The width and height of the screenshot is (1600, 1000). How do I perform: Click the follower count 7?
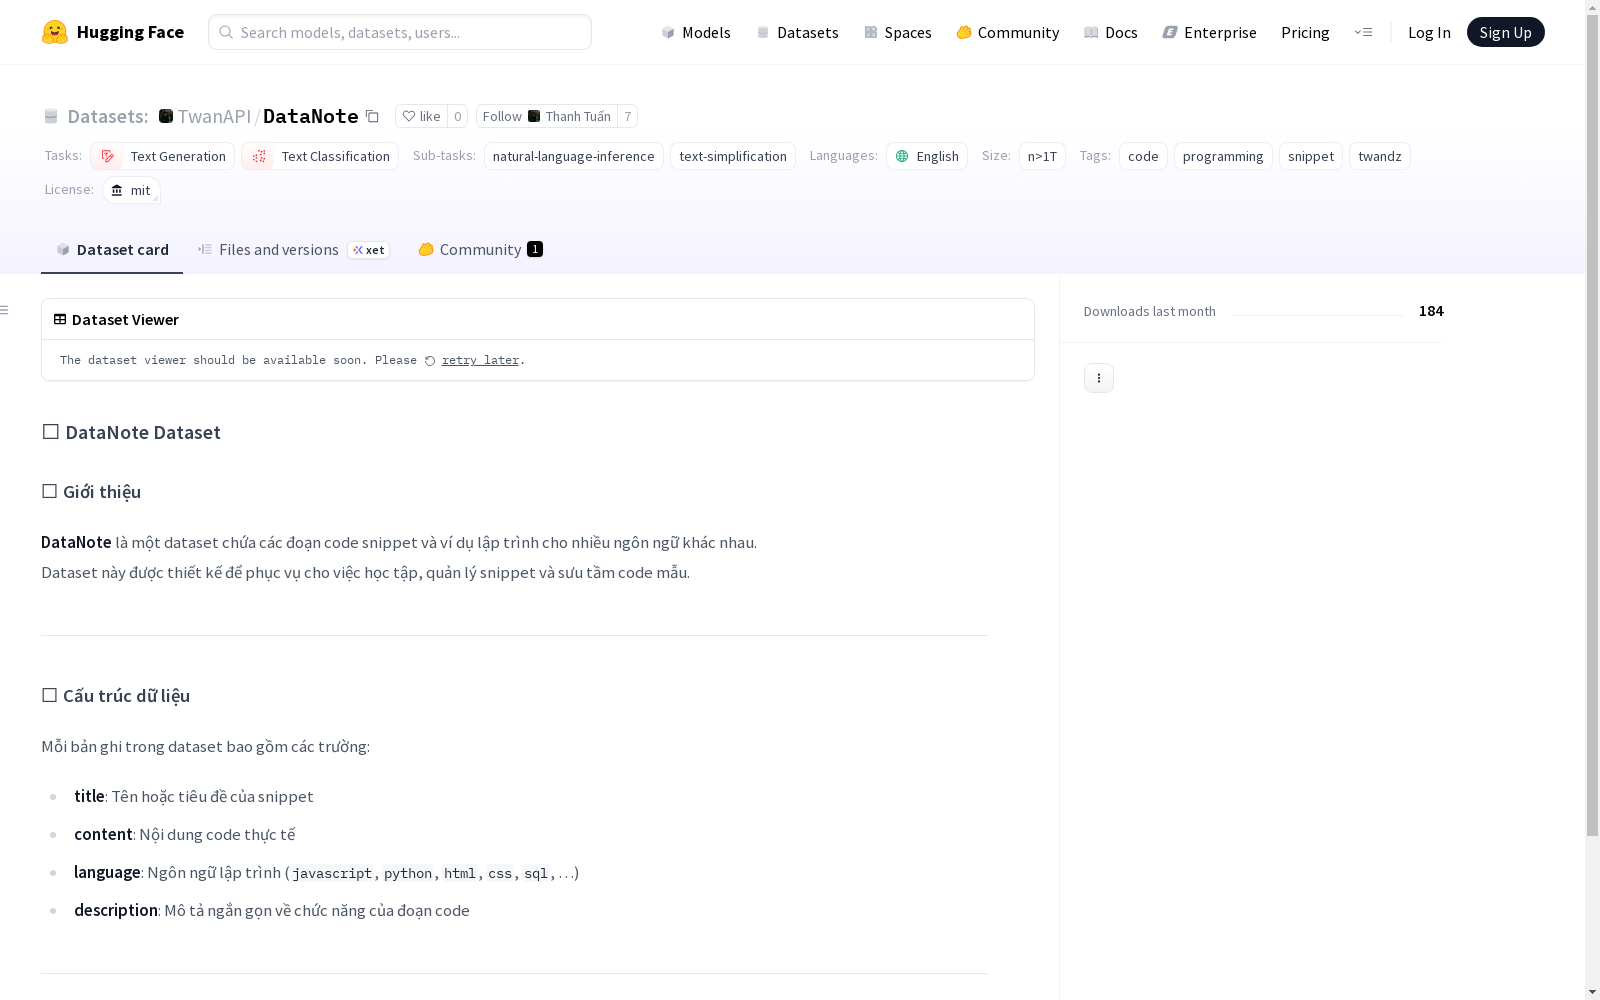(628, 117)
